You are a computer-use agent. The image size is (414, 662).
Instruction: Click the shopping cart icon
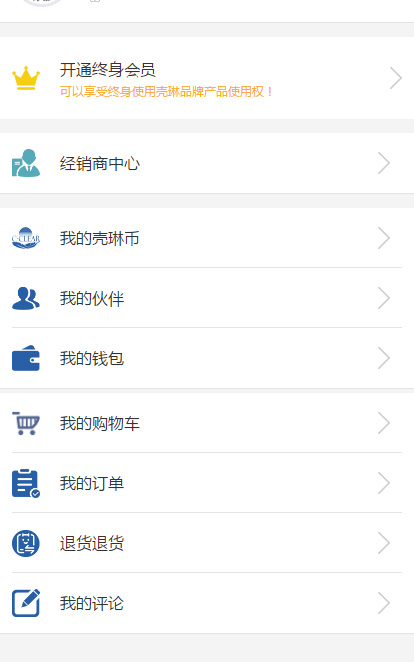(x=26, y=423)
